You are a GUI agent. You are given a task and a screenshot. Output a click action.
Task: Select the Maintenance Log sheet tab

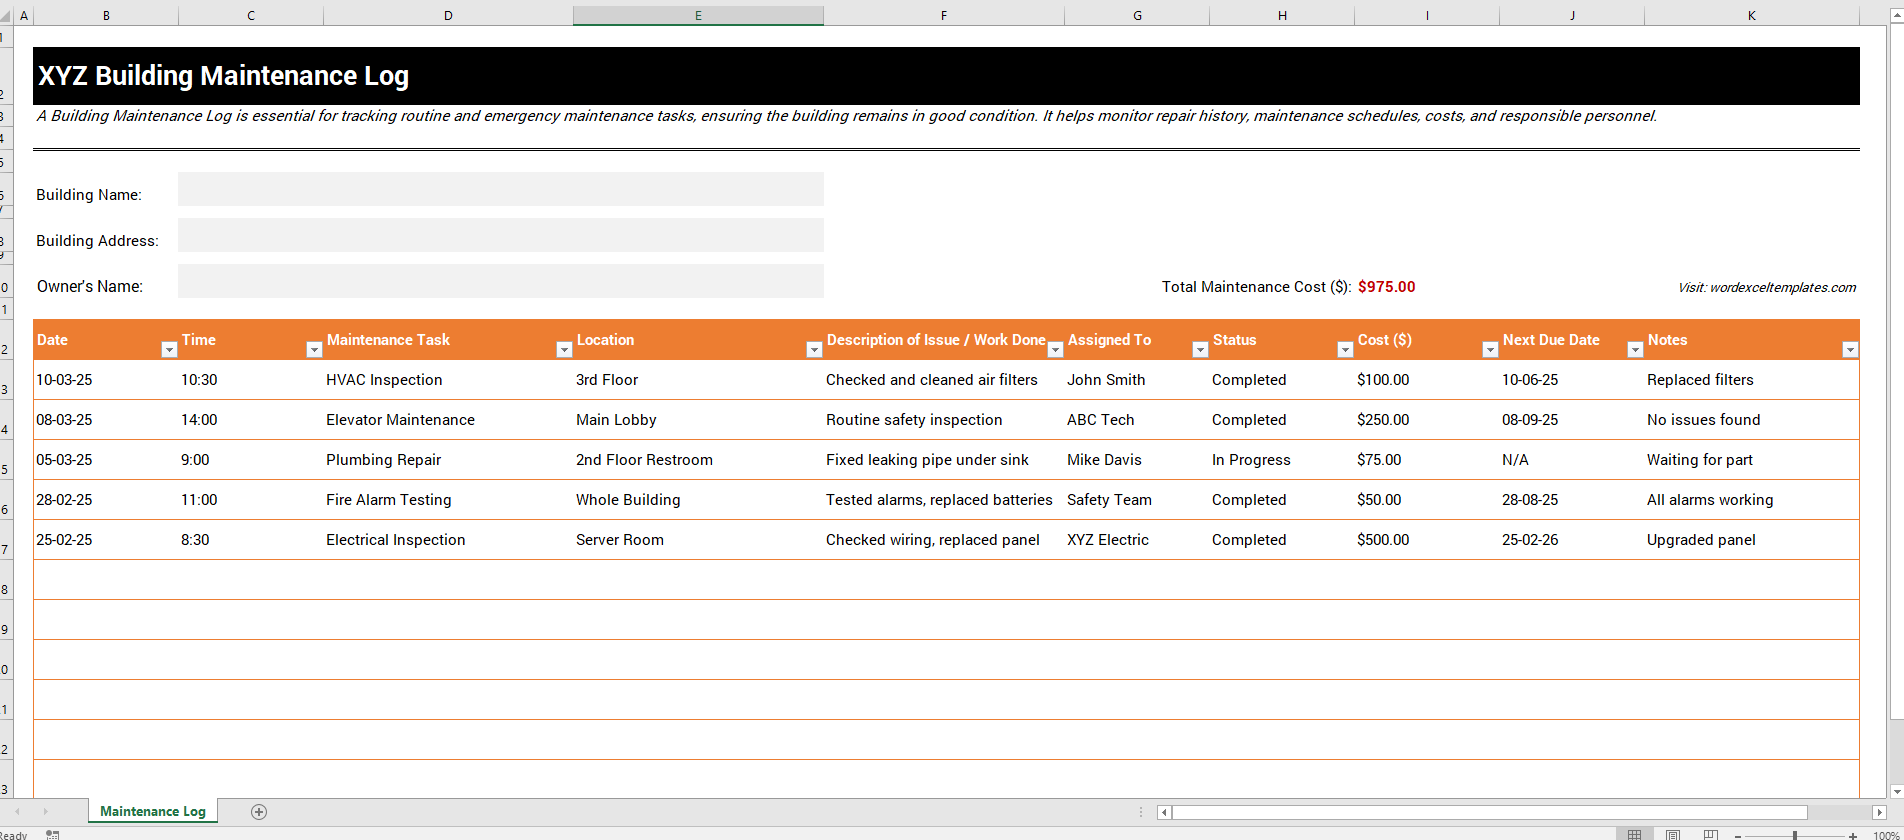coord(153,811)
